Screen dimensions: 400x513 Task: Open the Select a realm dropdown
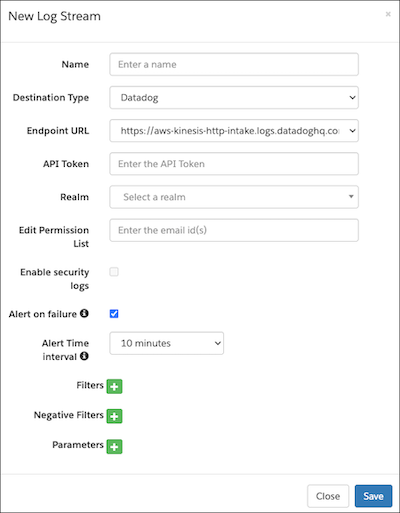click(234, 197)
